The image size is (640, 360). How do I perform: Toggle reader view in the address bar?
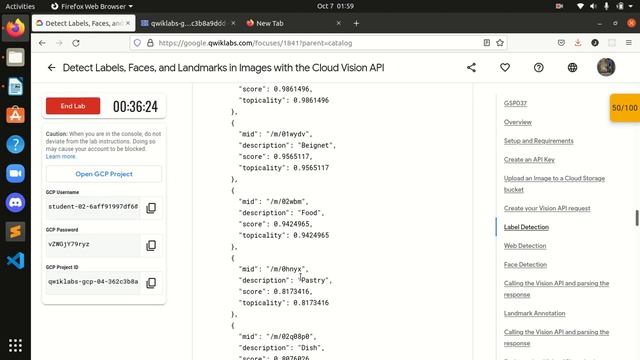pyautogui.click(x=487, y=43)
